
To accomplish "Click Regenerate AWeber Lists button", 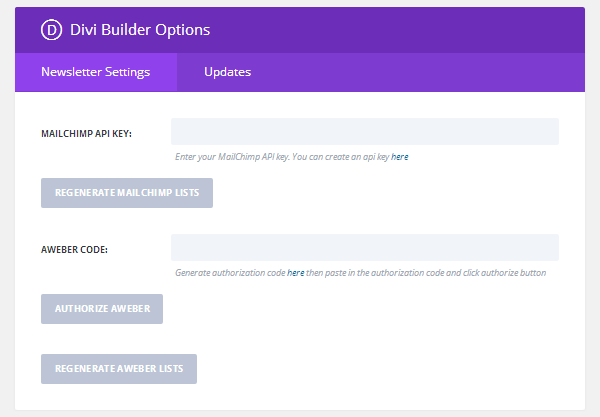I will 119,369.
